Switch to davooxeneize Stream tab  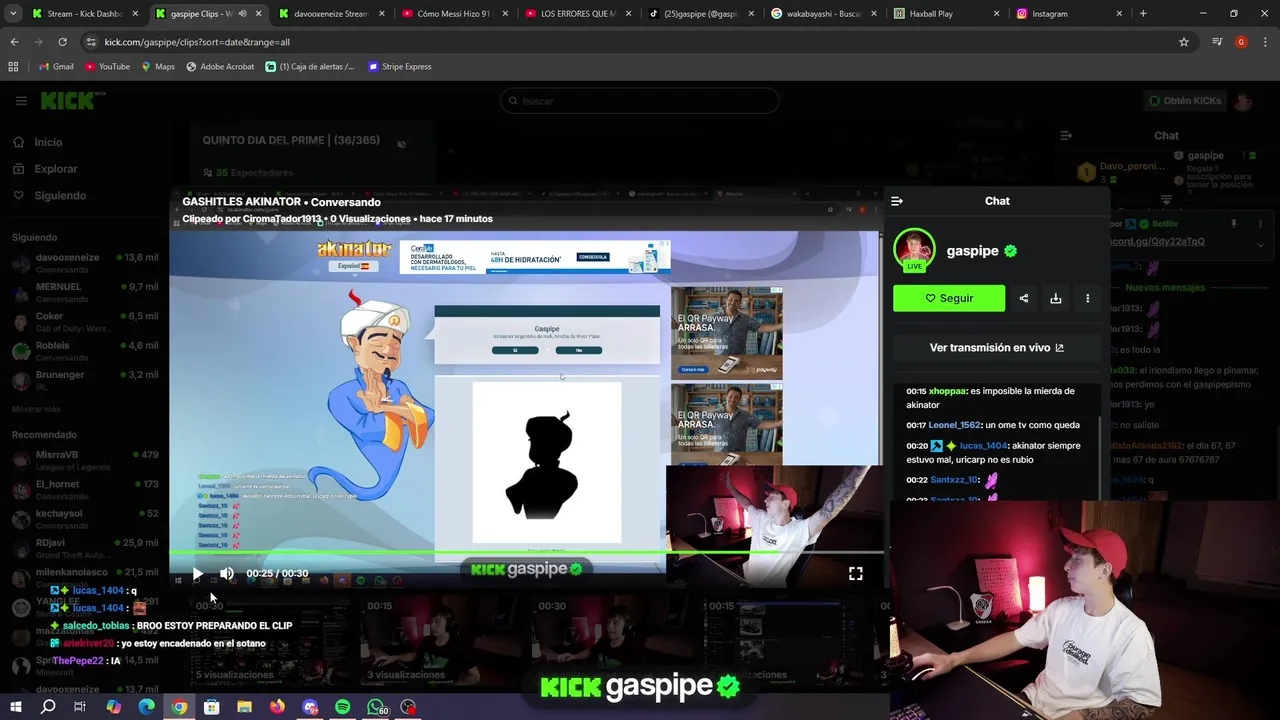tap(331, 14)
